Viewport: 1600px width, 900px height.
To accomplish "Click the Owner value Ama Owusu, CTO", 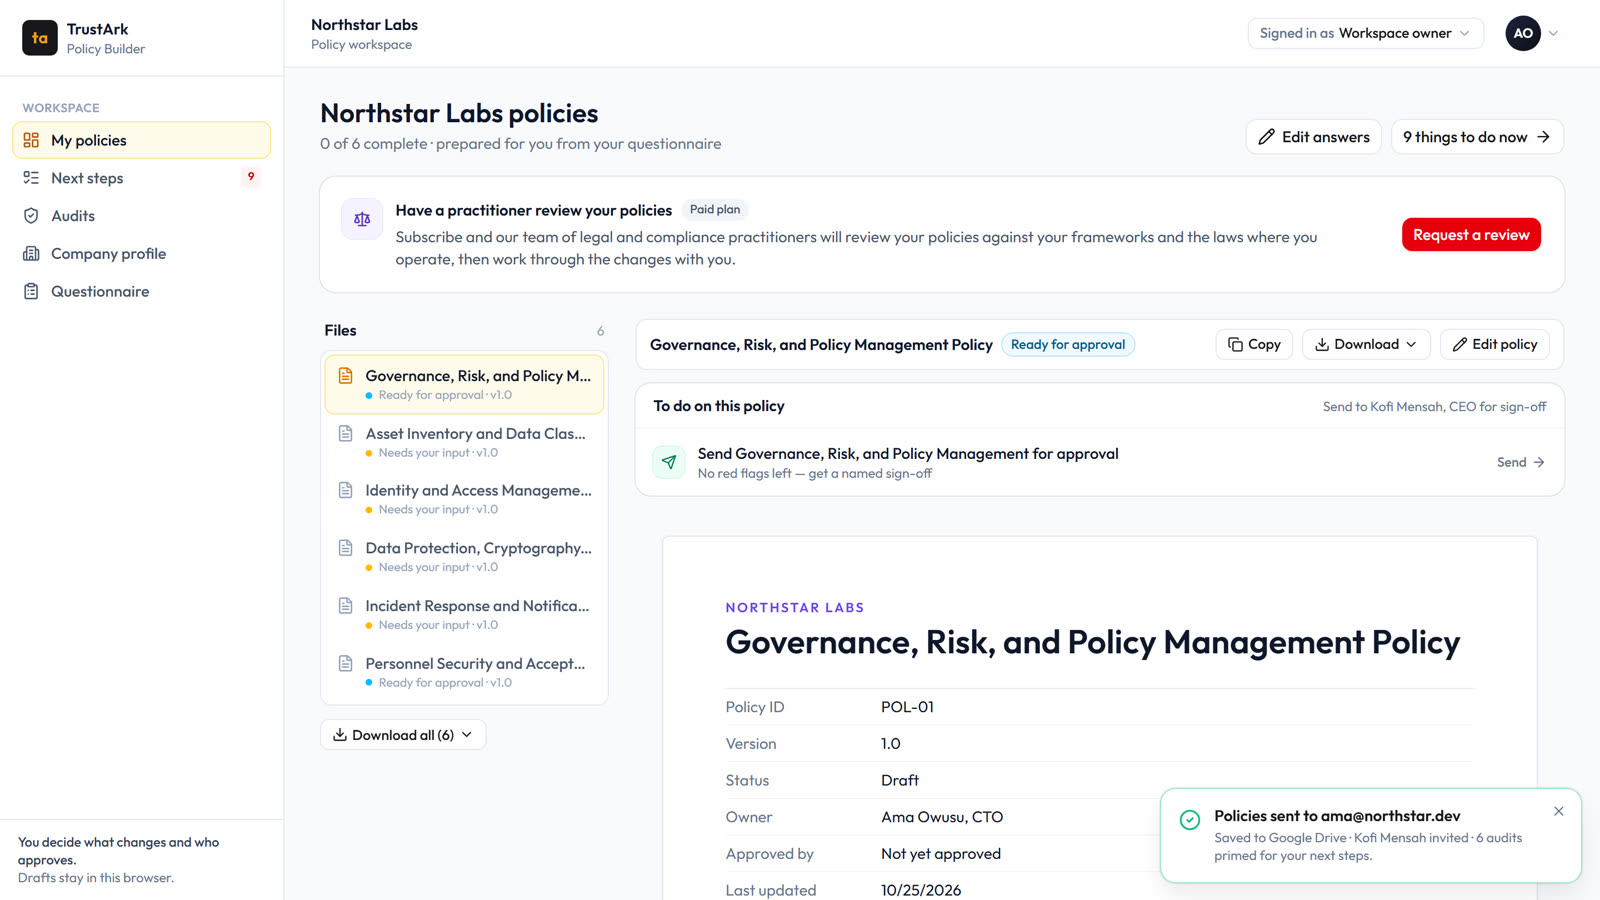I will click(942, 817).
